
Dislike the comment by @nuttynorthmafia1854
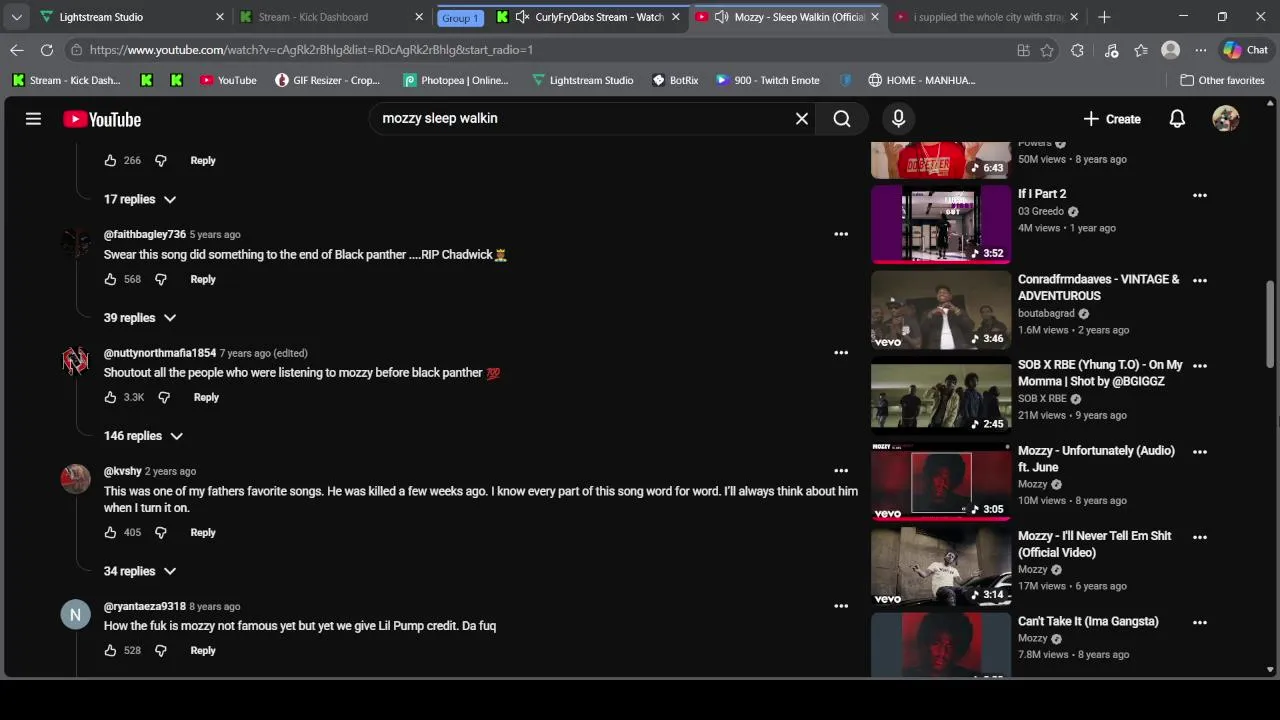[x=164, y=397]
